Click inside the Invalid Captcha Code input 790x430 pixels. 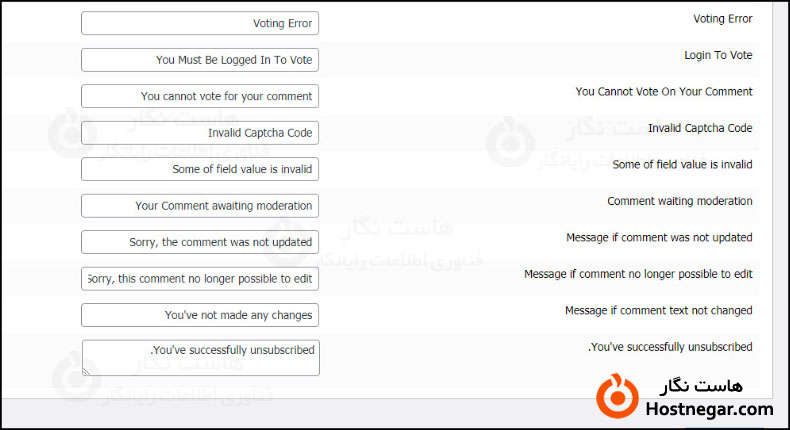[x=200, y=133]
